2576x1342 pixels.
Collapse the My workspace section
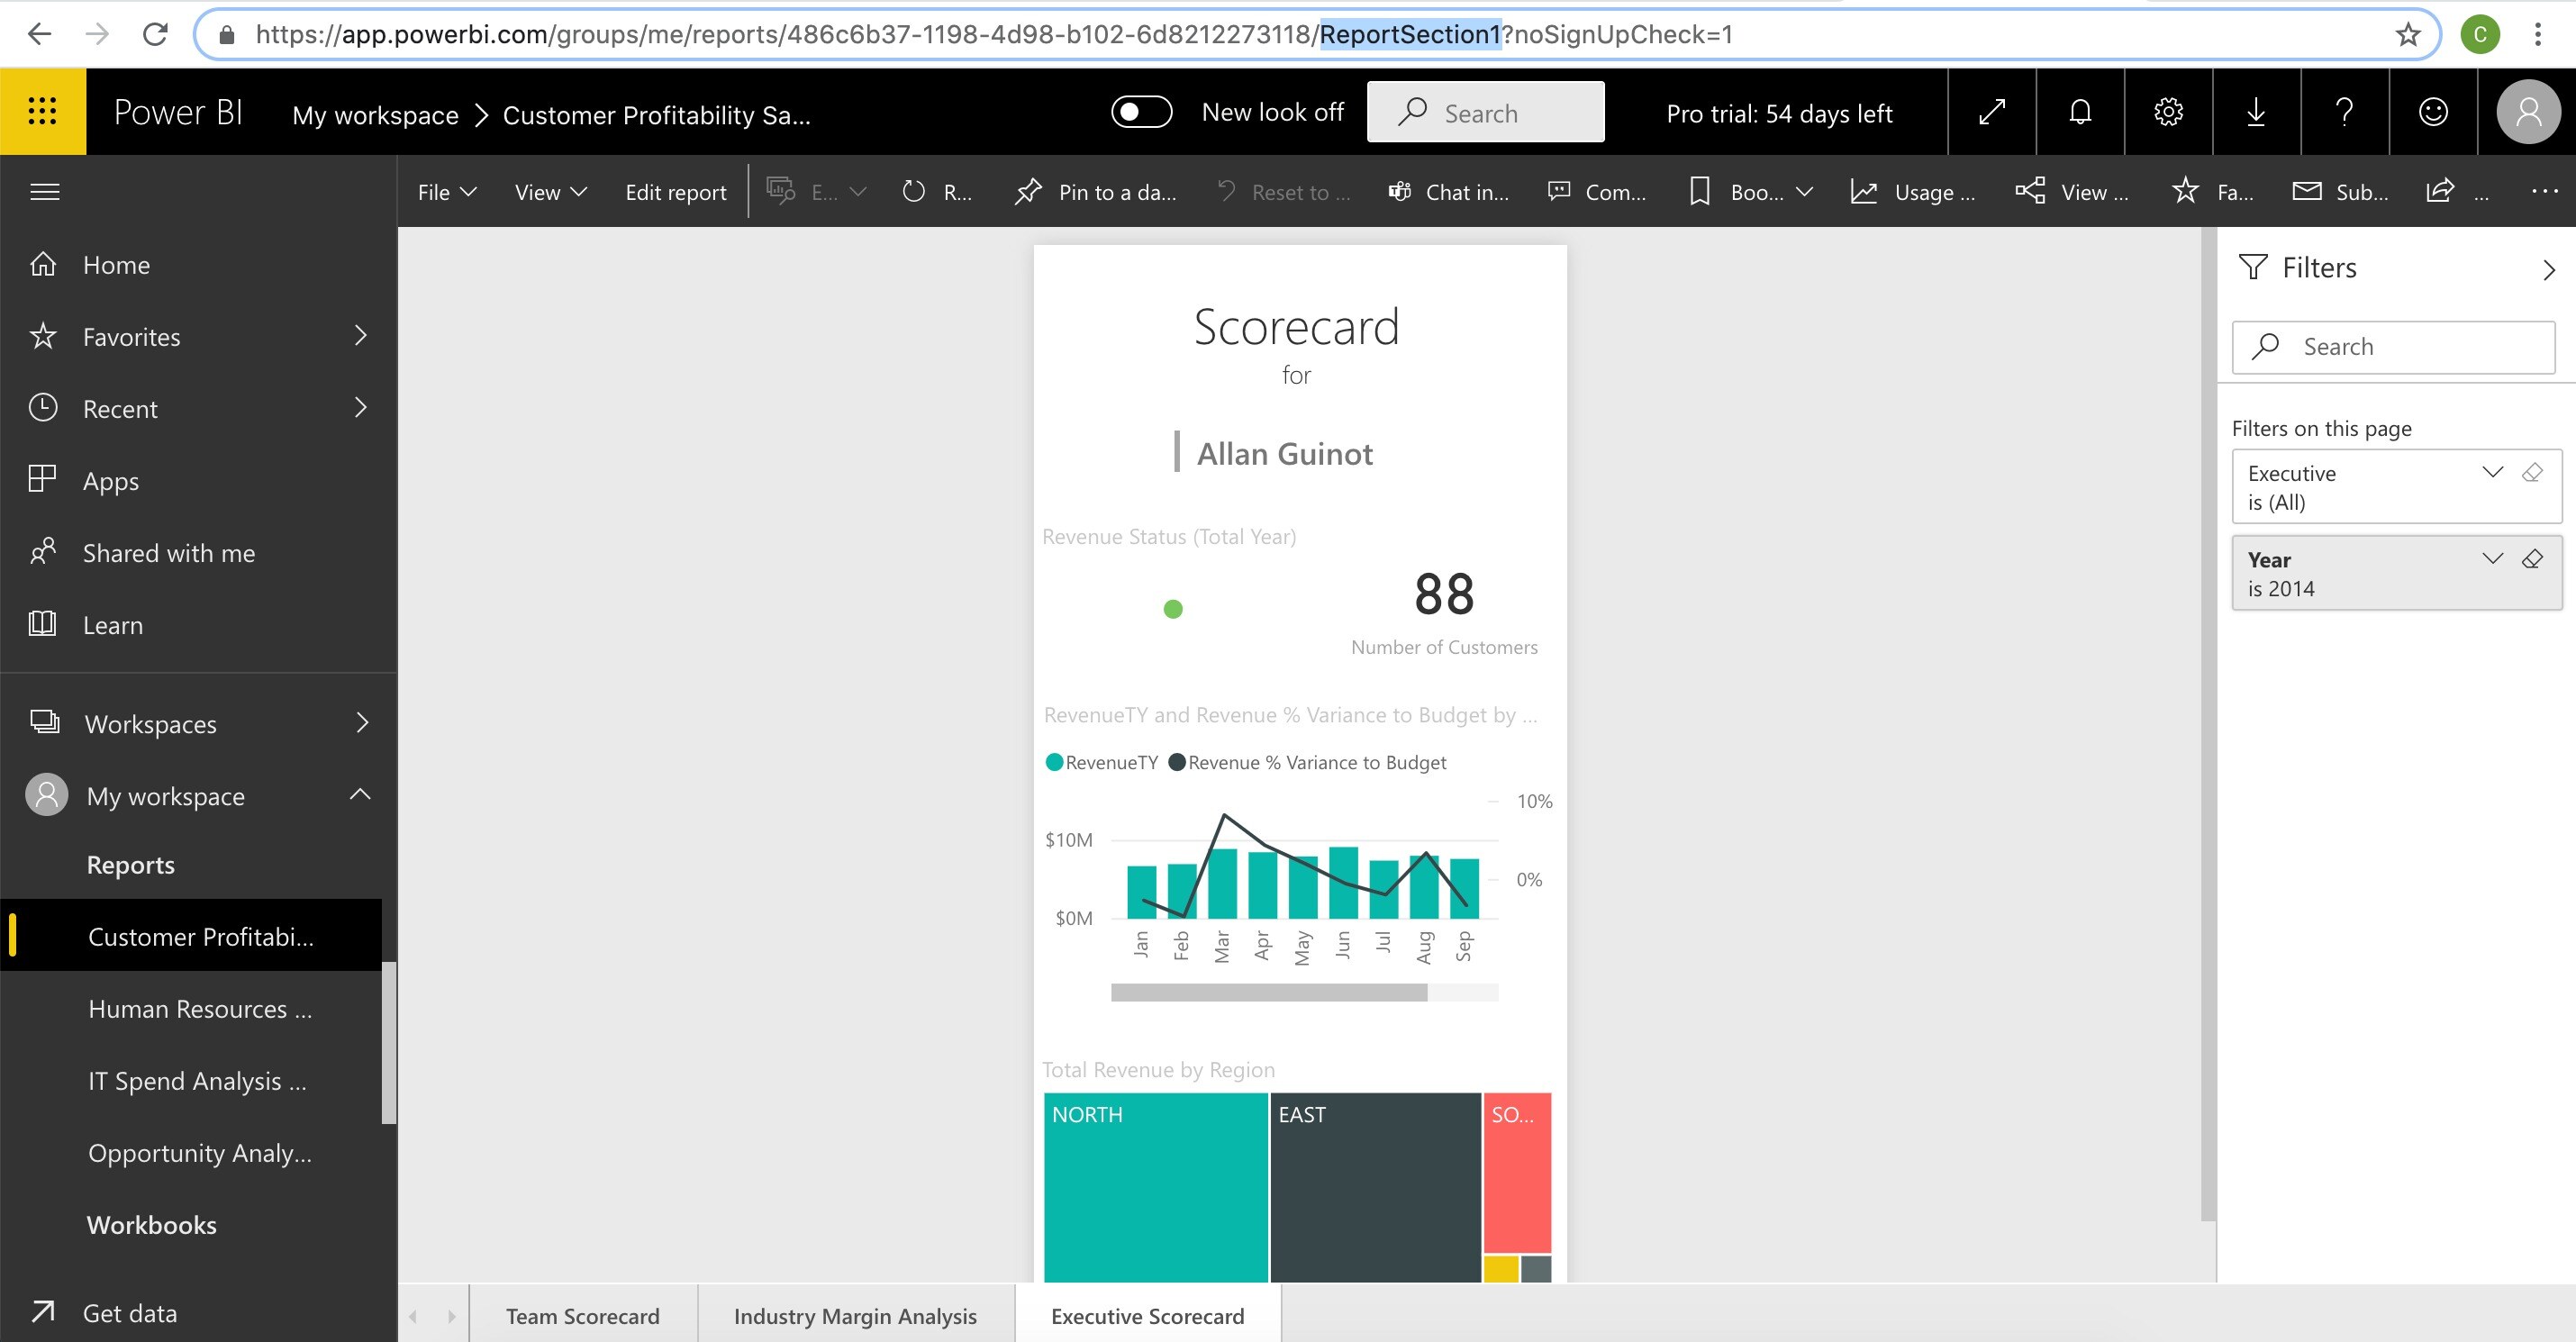(x=360, y=795)
